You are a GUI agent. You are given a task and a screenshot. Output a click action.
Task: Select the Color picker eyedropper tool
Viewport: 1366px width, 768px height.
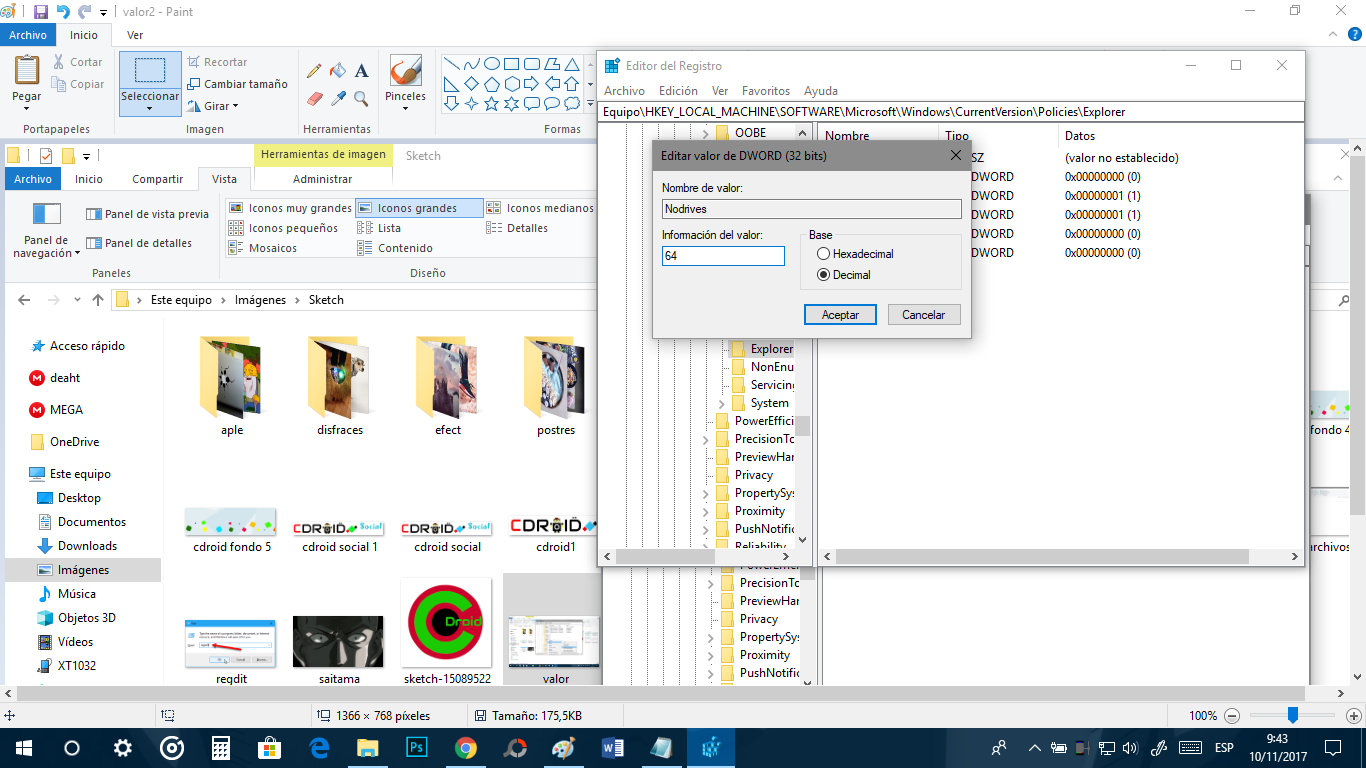point(338,99)
